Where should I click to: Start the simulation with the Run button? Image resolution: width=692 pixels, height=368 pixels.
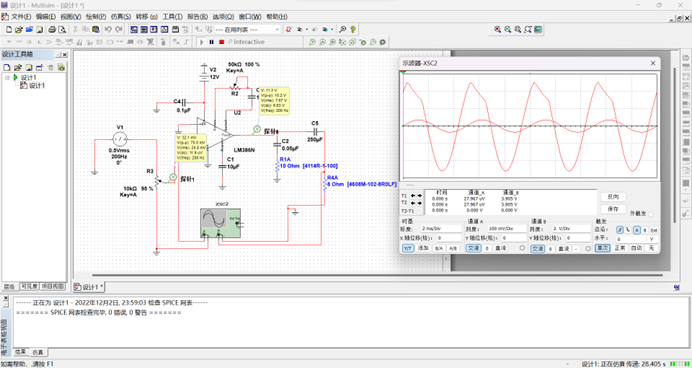[x=201, y=42]
